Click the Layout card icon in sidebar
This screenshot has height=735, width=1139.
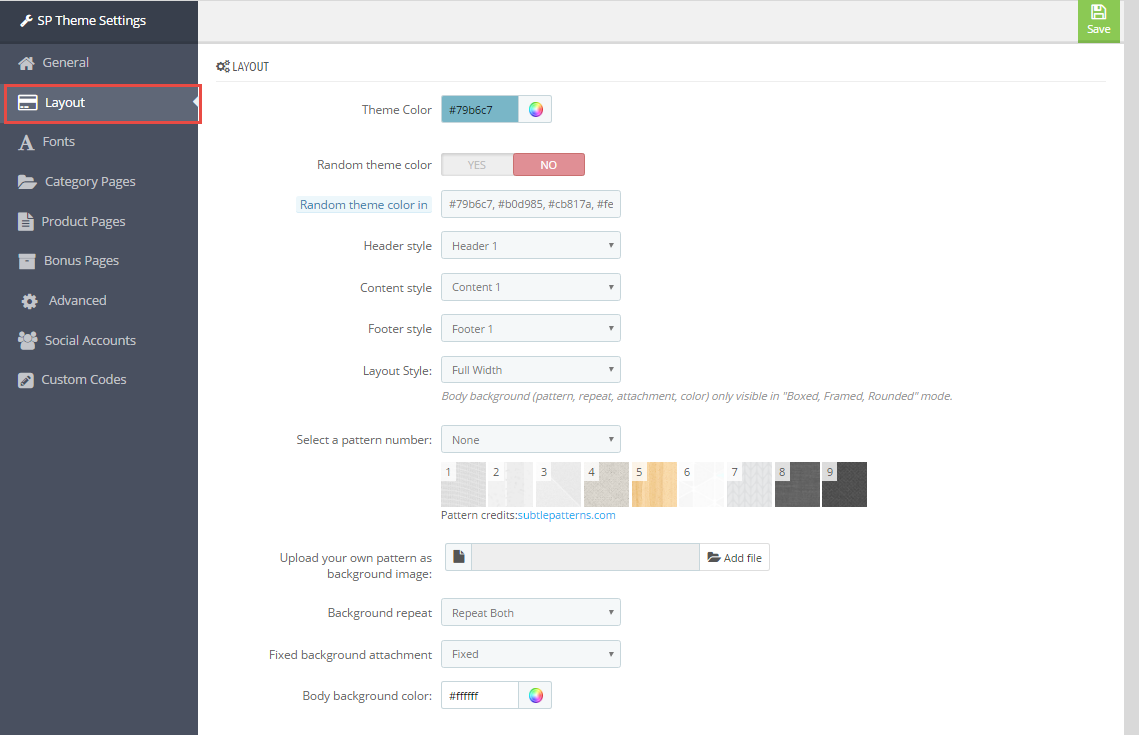click(x=28, y=102)
